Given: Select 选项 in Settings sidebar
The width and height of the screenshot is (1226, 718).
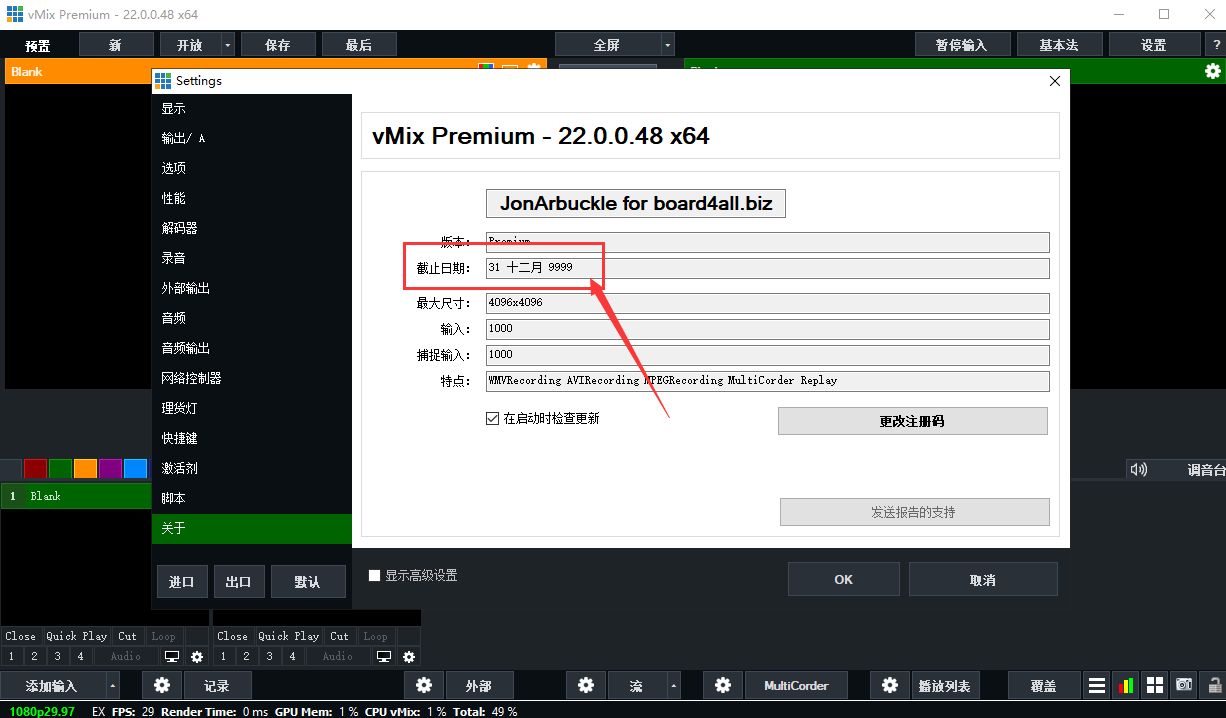Looking at the screenshot, I should [x=252, y=169].
